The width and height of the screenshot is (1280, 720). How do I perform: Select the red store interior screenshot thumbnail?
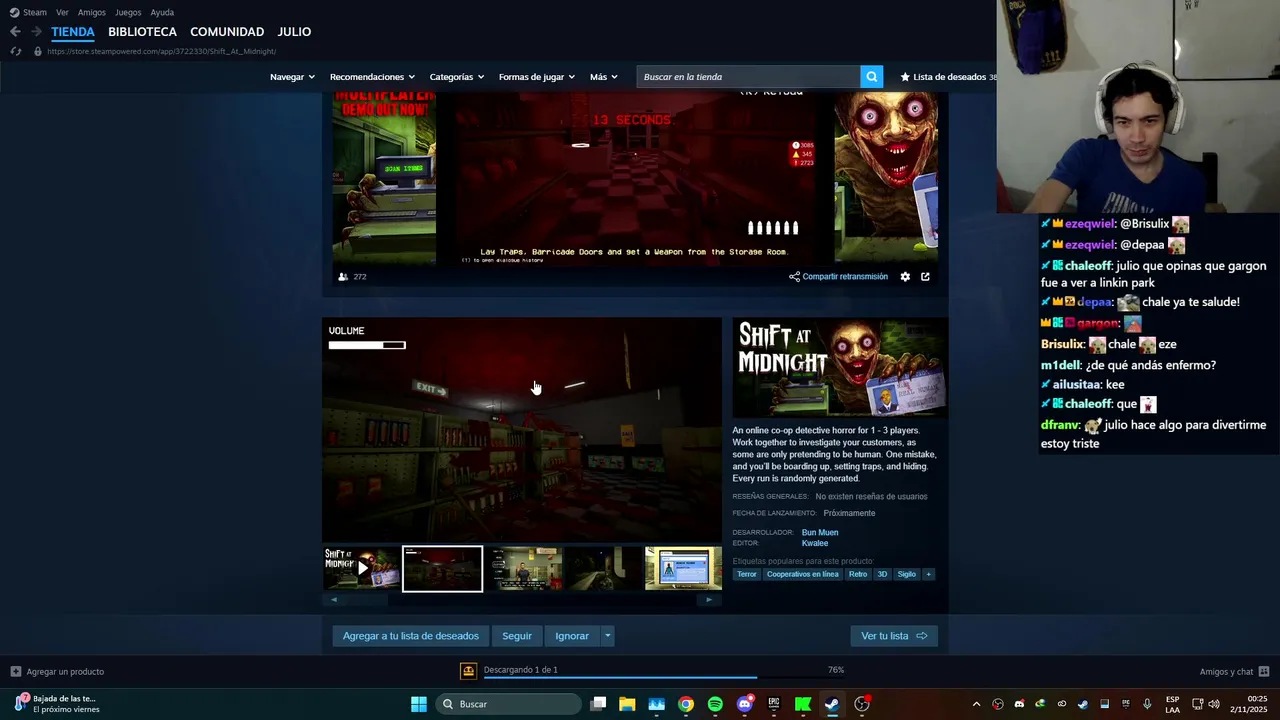click(x=442, y=568)
